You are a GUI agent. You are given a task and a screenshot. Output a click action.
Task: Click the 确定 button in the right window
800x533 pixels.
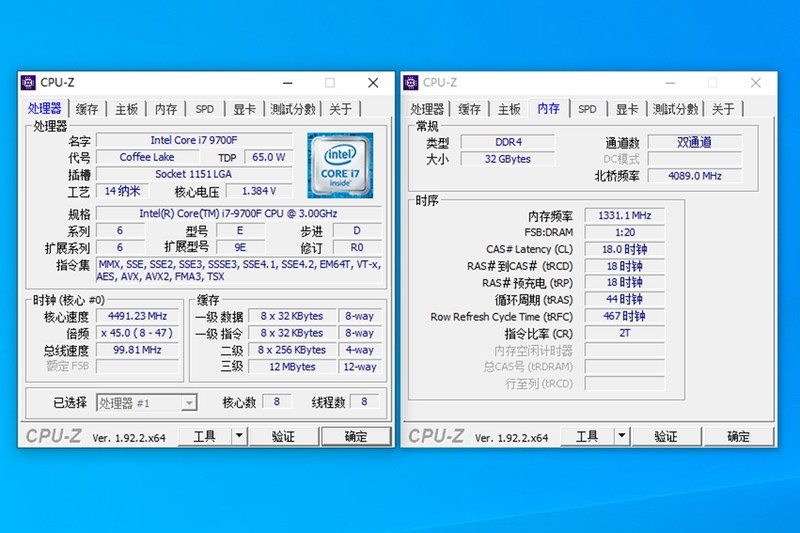(738, 436)
